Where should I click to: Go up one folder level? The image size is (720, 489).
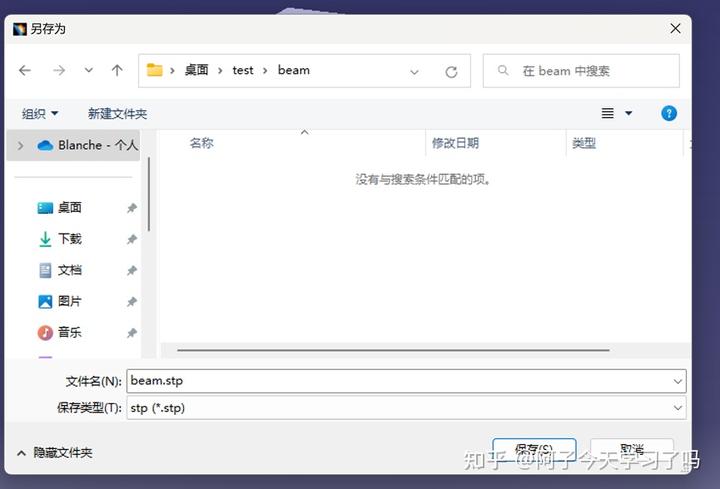point(117,71)
